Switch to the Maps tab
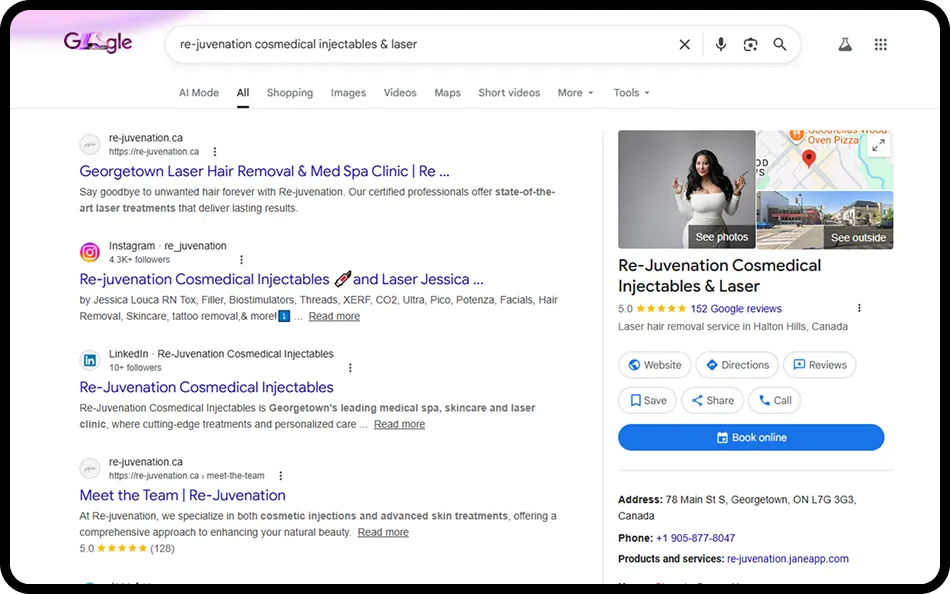The image size is (950, 594). click(447, 93)
